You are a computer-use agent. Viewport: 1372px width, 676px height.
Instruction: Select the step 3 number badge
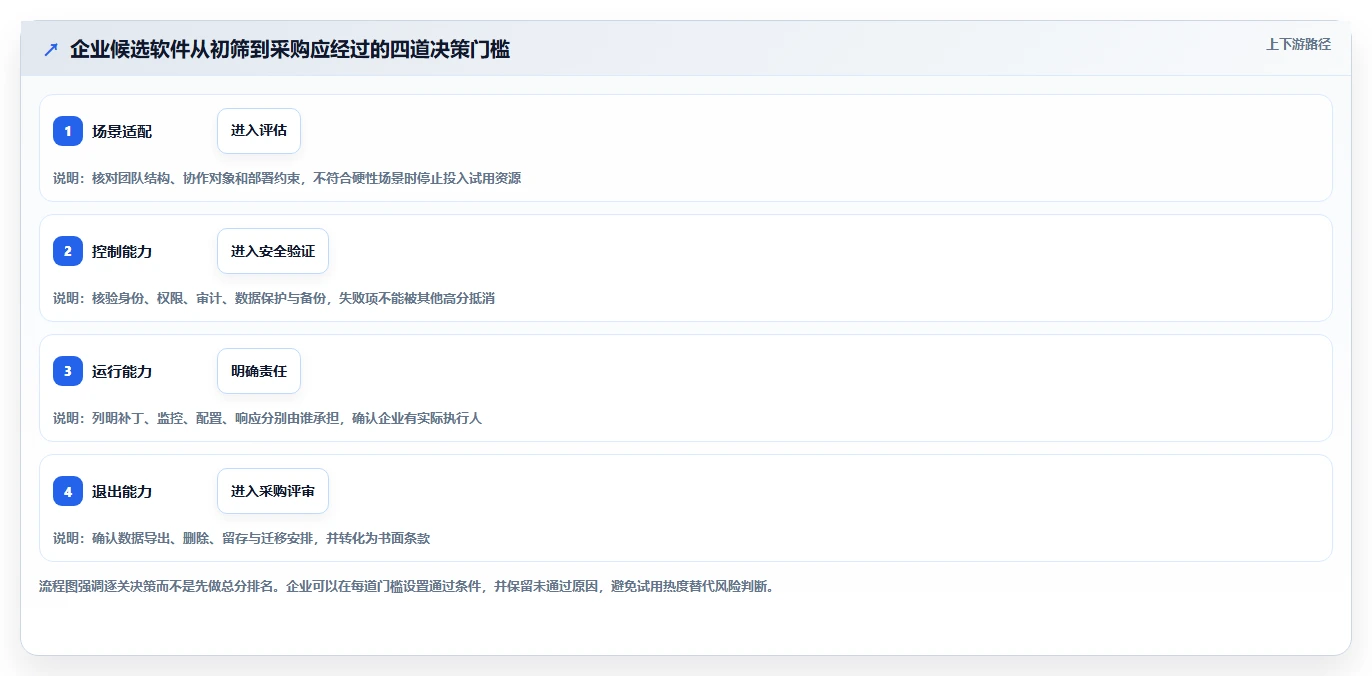coord(68,371)
